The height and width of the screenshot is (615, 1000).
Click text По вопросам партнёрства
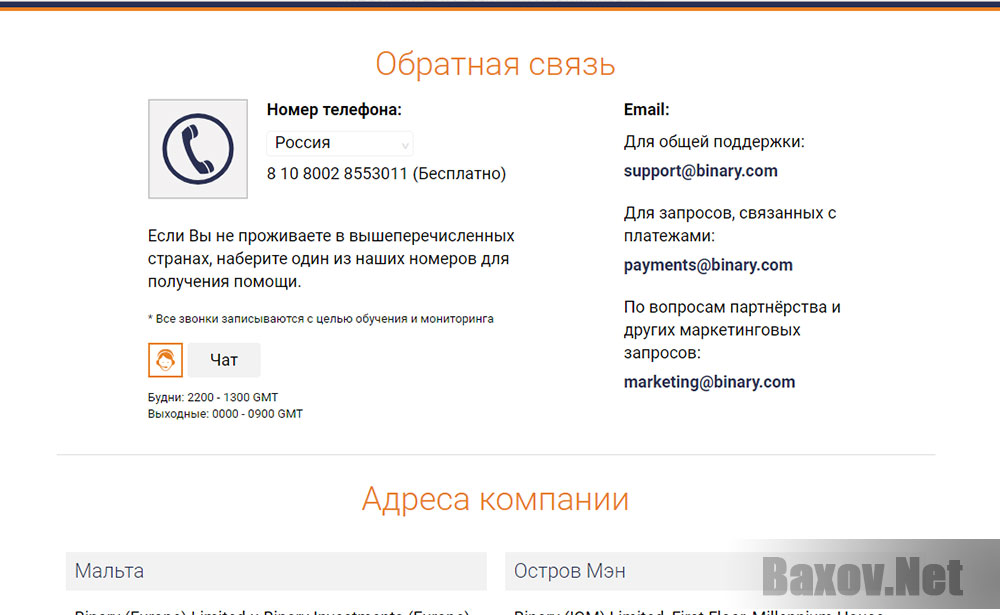pyautogui.click(x=732, y=330)
